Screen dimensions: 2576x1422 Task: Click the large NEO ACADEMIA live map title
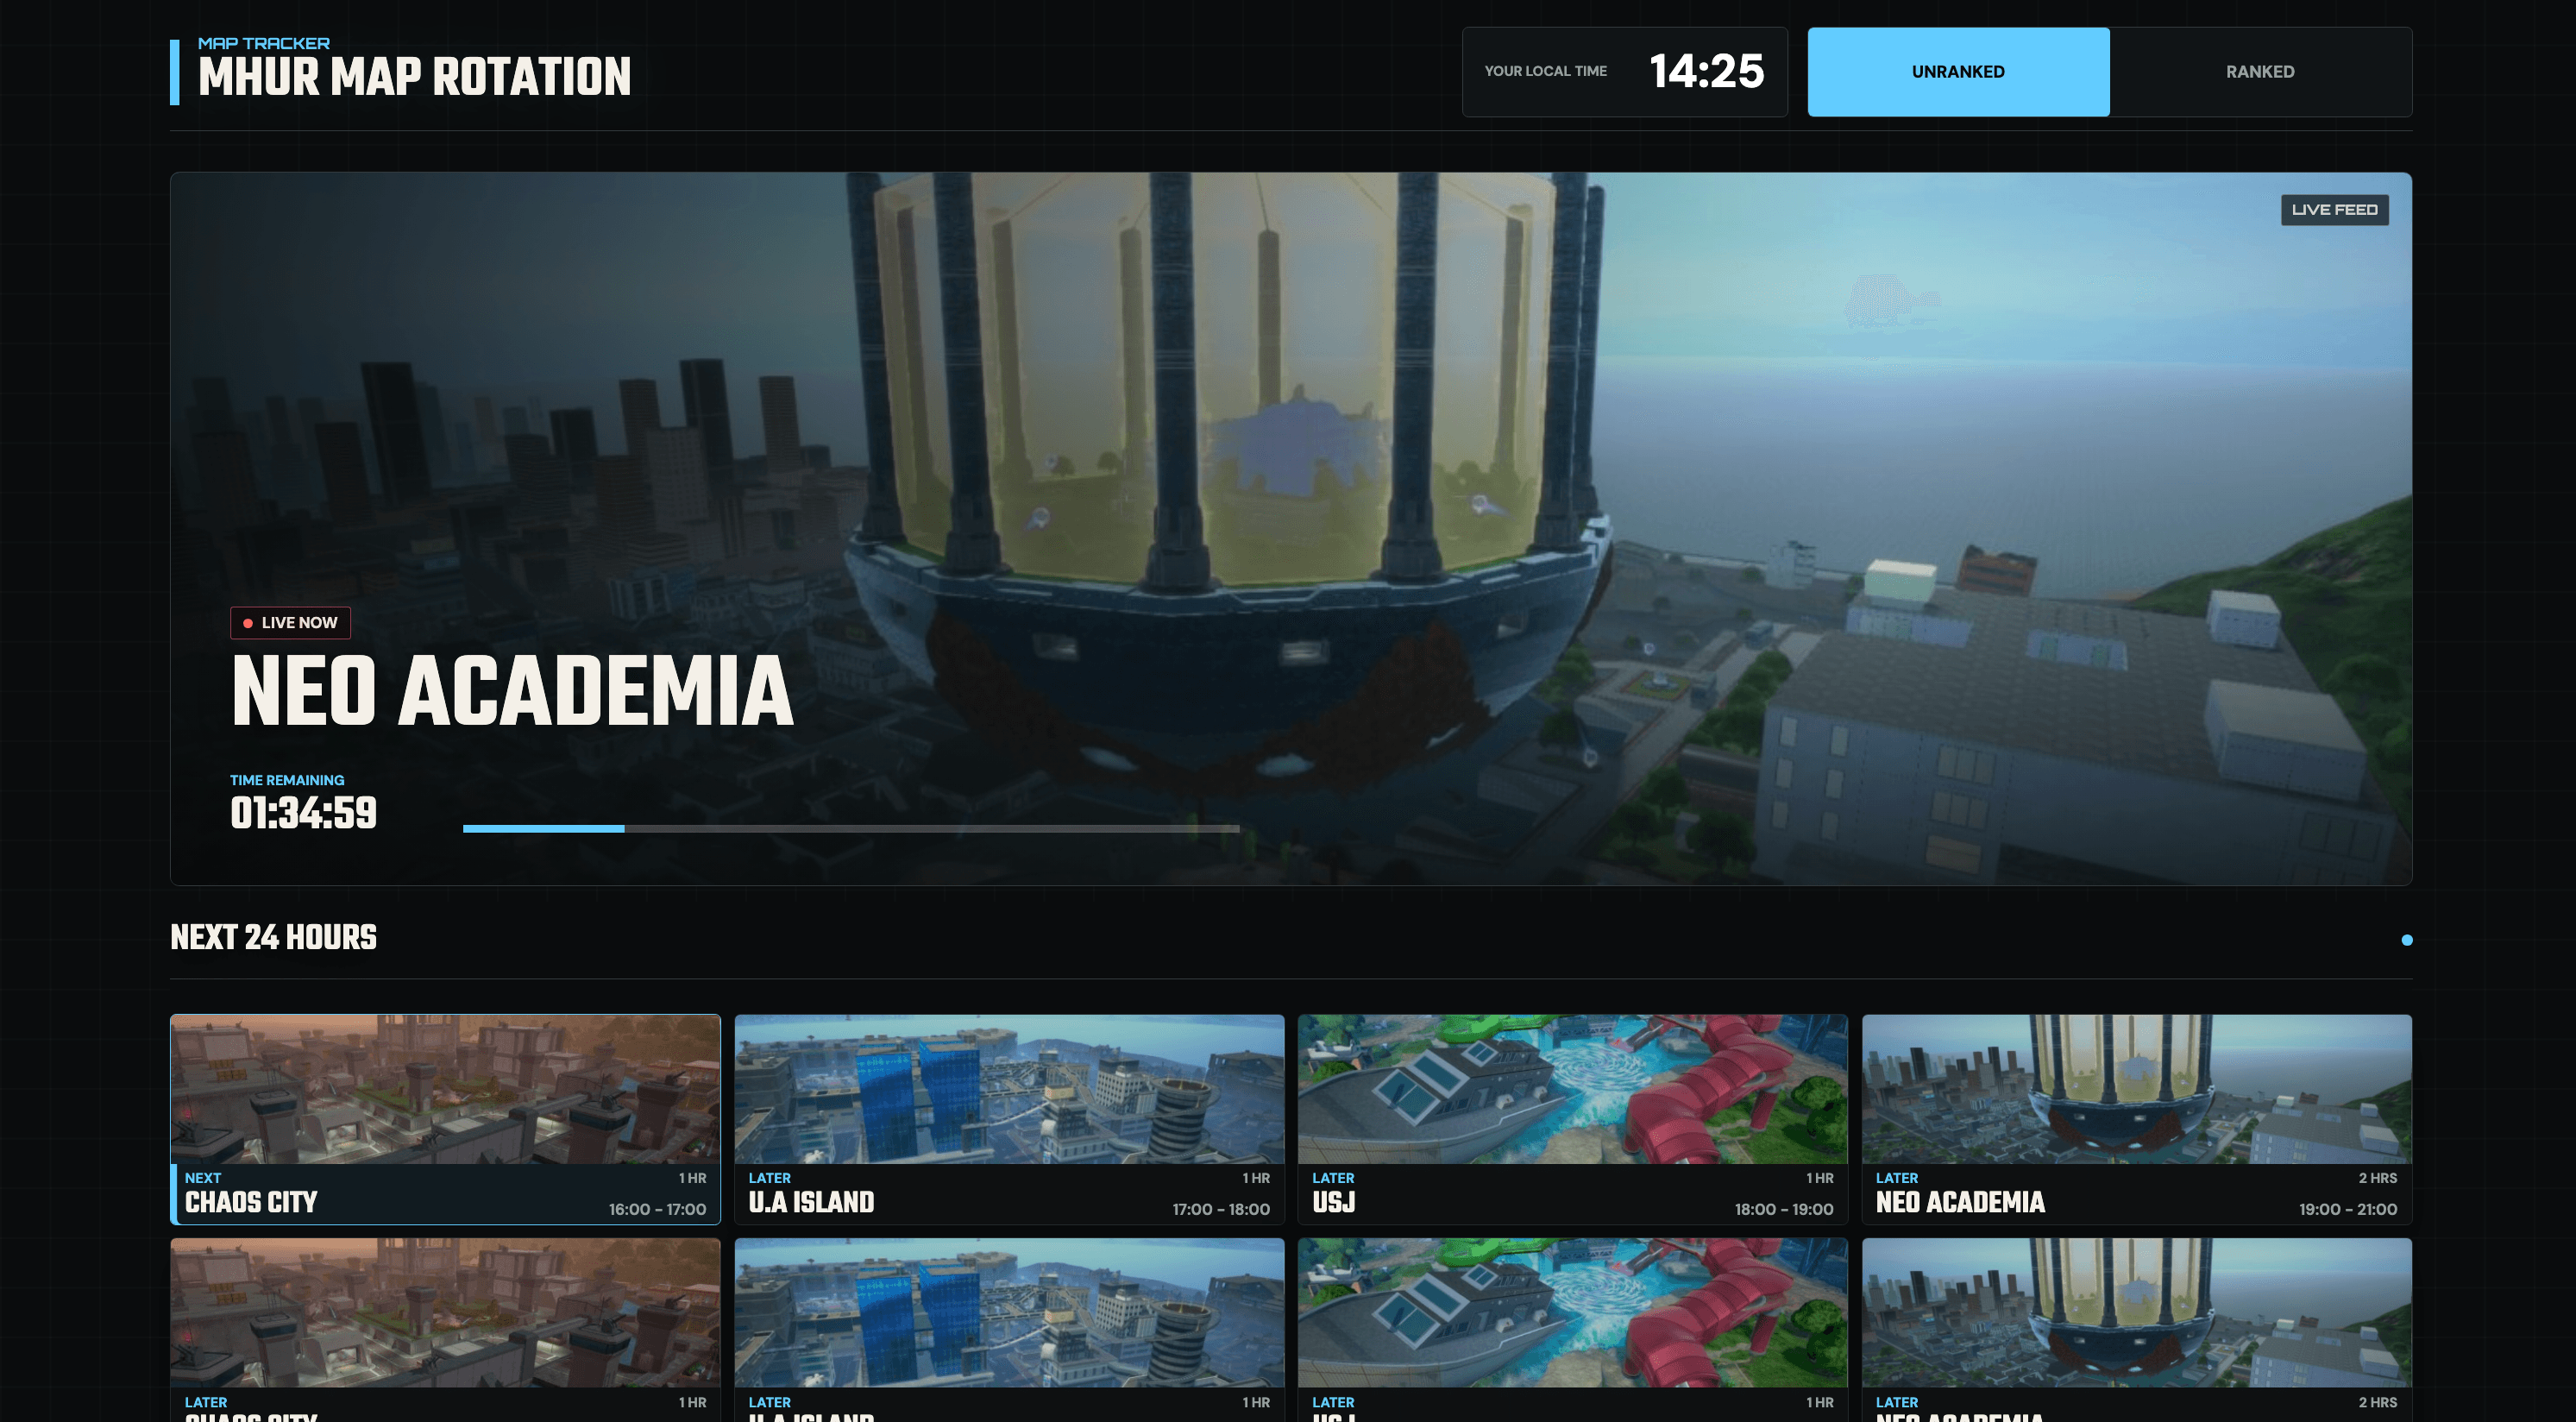click(x=512, y=690)
